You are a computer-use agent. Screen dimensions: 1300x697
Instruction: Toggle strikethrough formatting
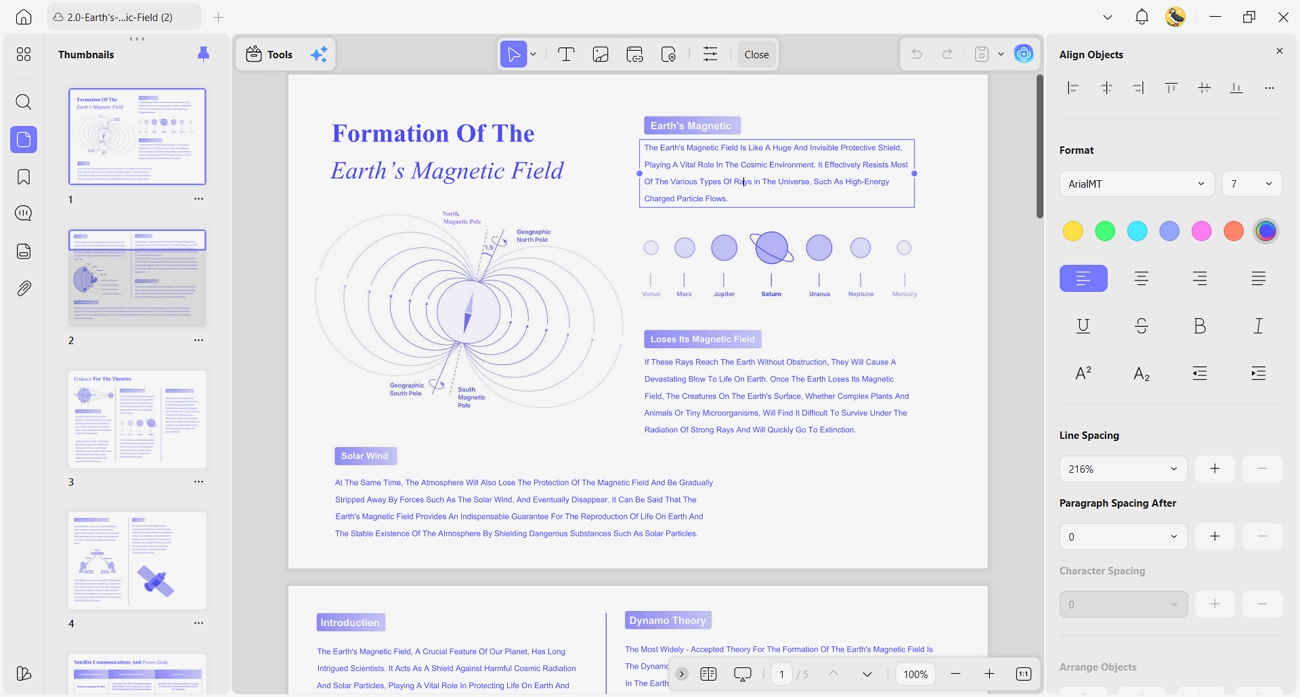tap(1141, 326)
